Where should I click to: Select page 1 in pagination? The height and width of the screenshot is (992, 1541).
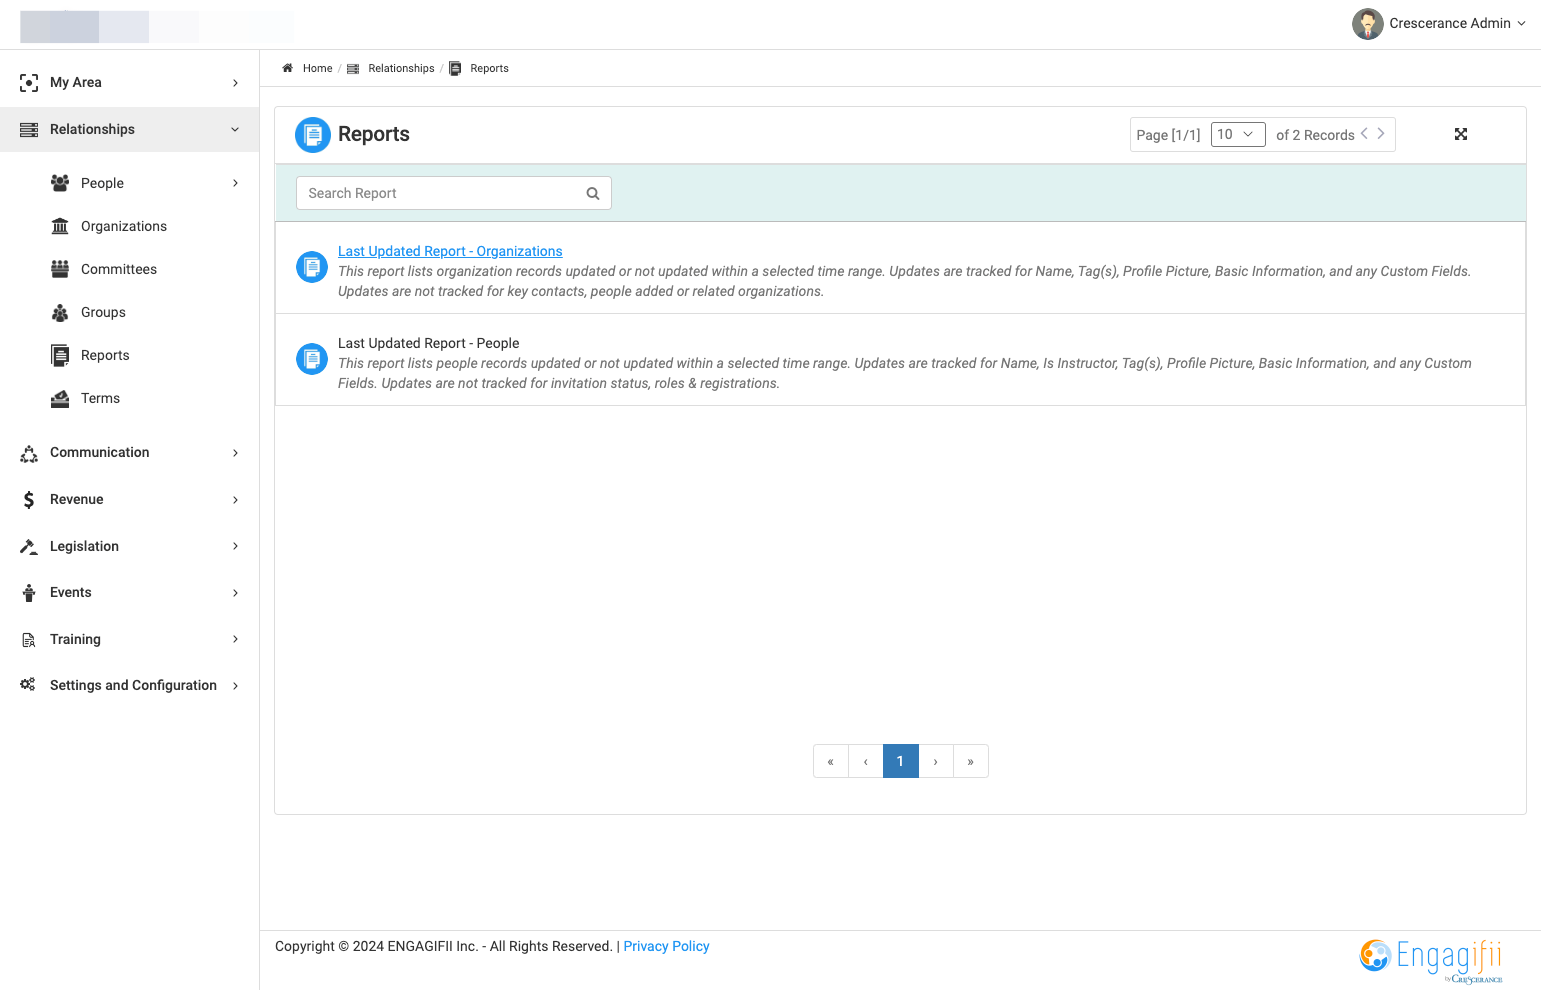click(x=900, y=761)
